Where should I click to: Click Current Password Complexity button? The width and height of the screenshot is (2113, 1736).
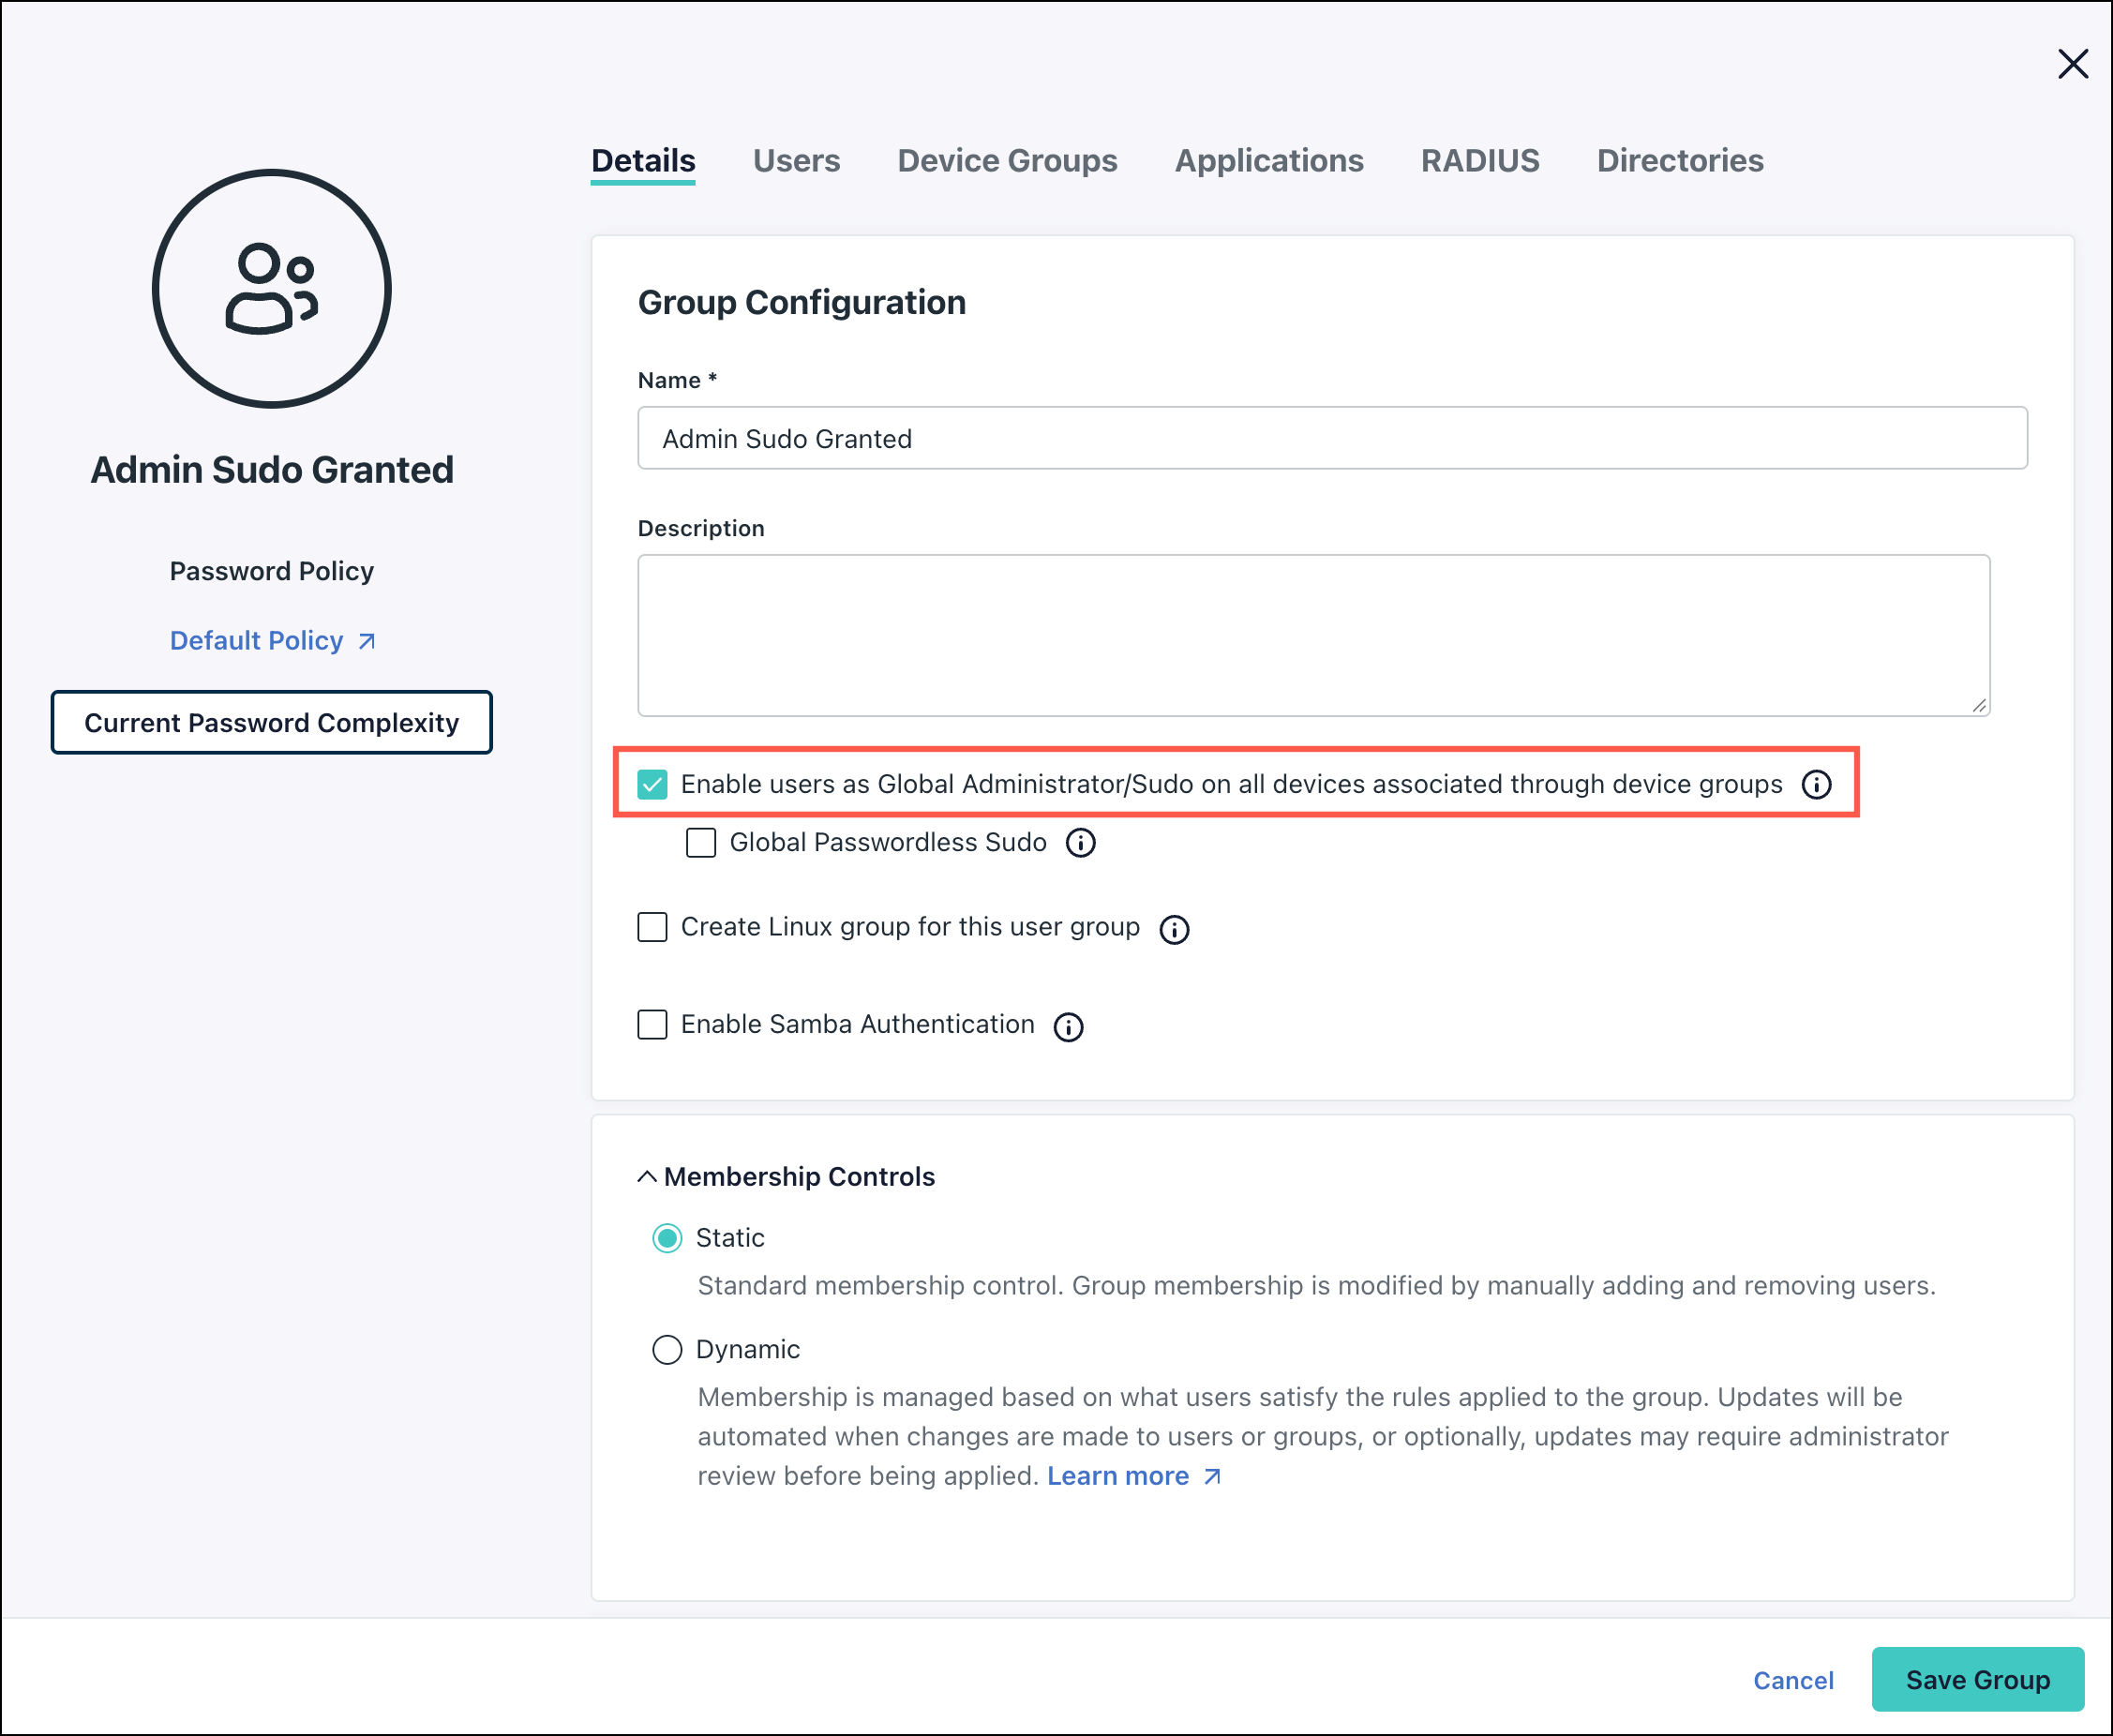[271, 723]
